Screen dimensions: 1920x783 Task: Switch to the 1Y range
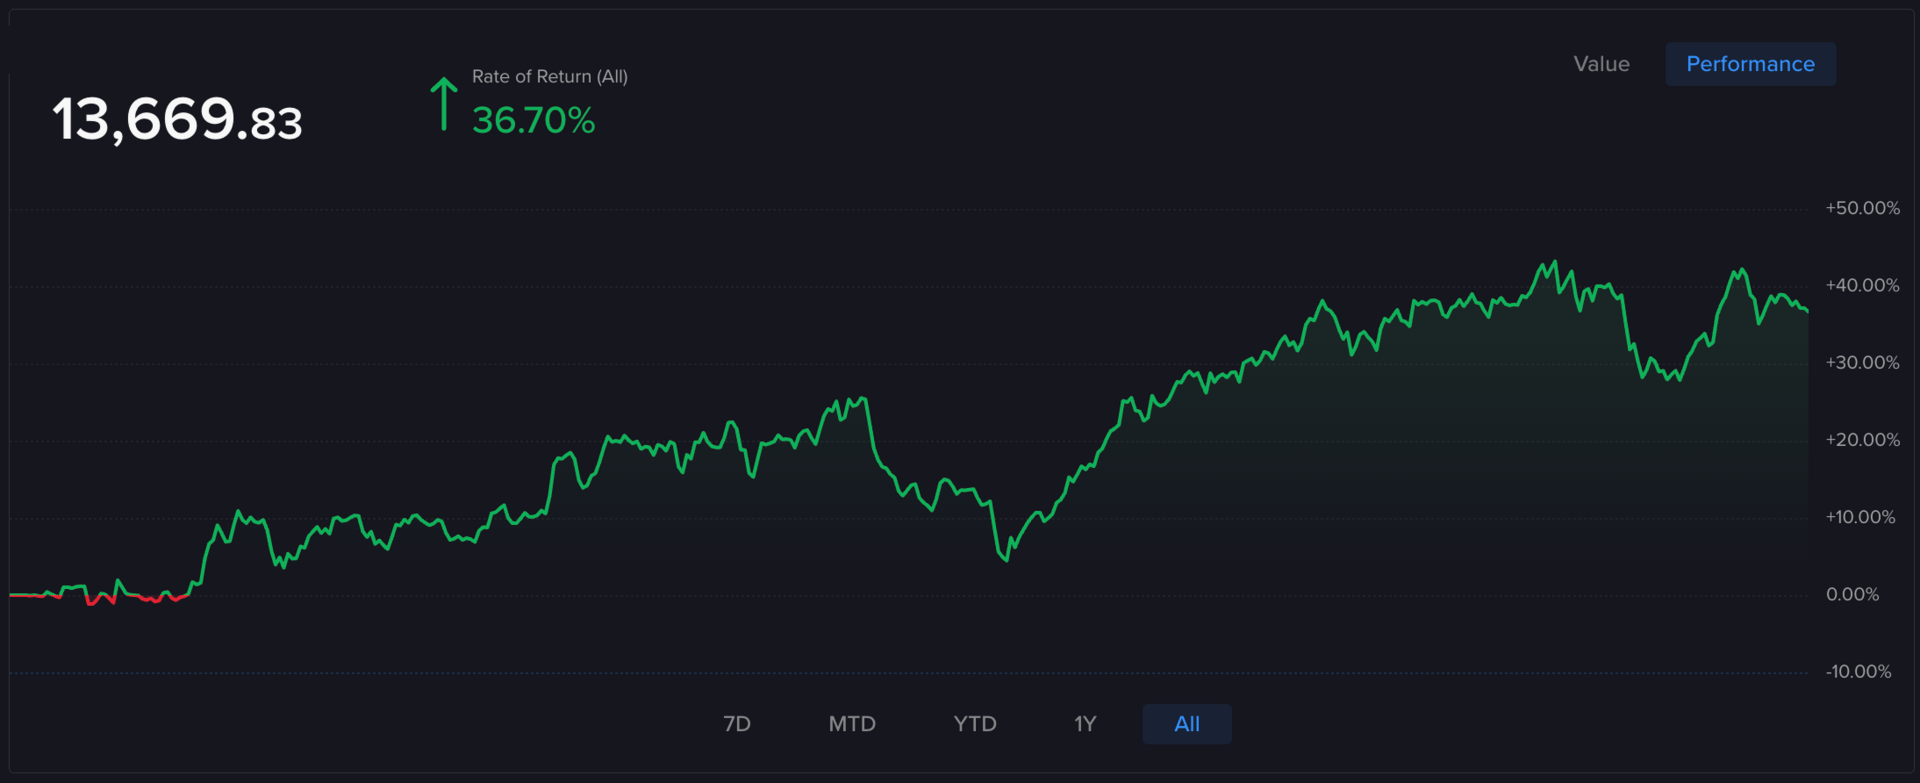tap(1085, 724)
